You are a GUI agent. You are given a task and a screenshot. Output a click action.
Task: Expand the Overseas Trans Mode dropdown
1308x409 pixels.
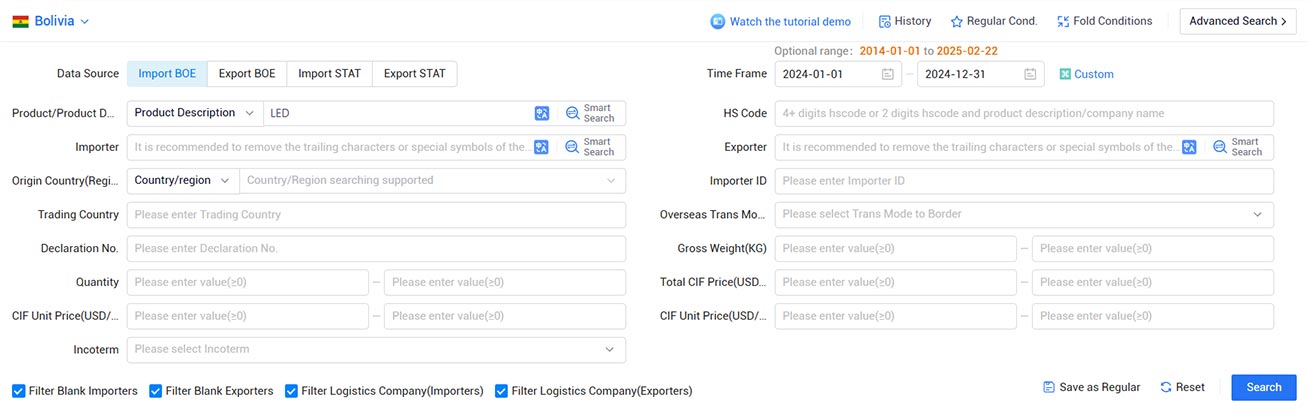point(1024,214)
